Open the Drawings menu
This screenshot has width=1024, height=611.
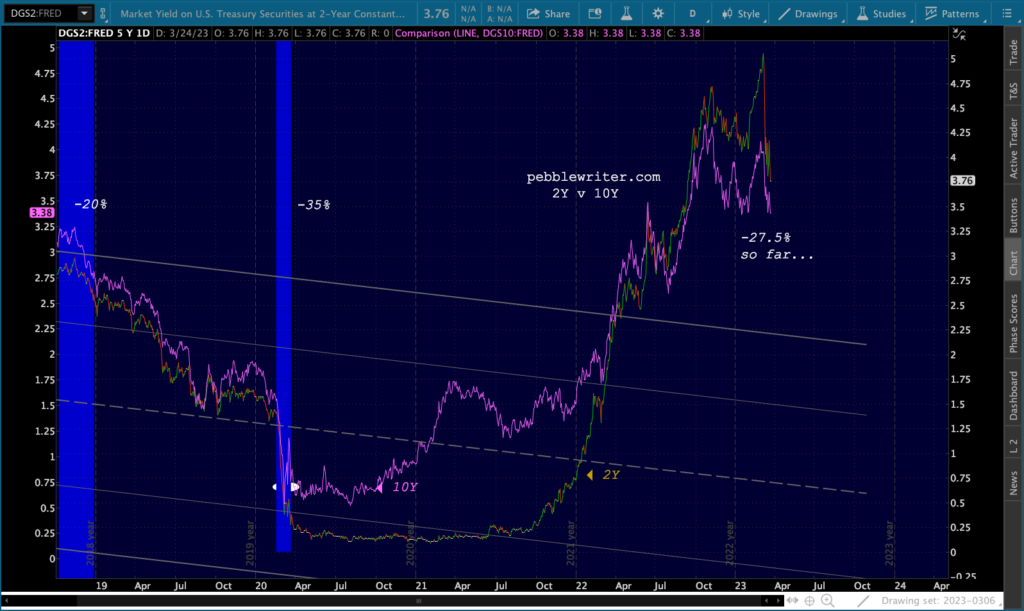coord(808,14)
